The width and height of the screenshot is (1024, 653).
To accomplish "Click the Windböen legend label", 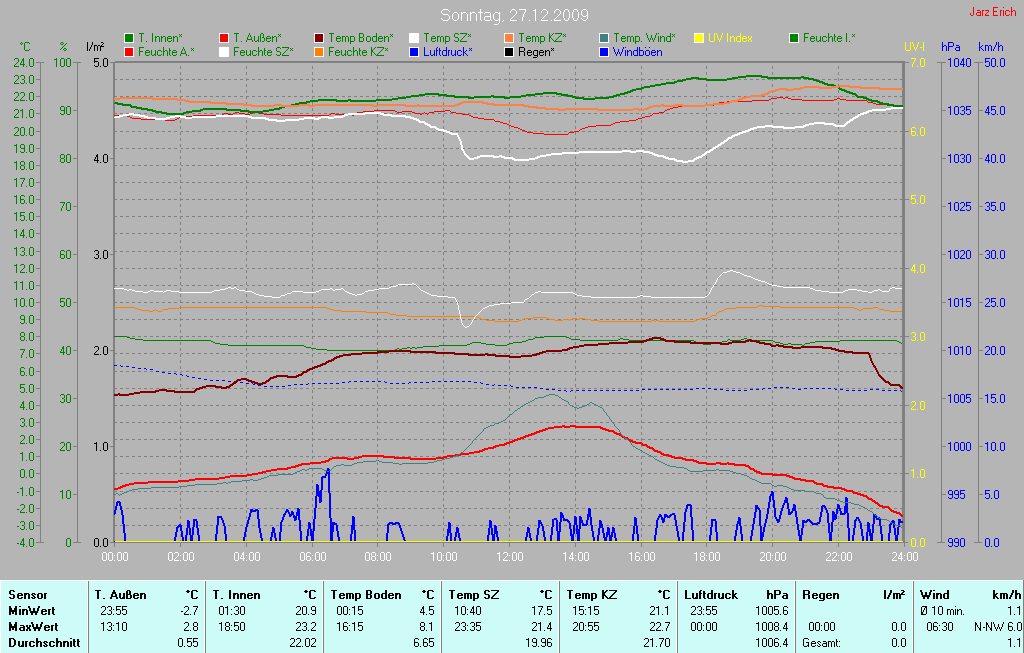I will (x=637, y=52).
